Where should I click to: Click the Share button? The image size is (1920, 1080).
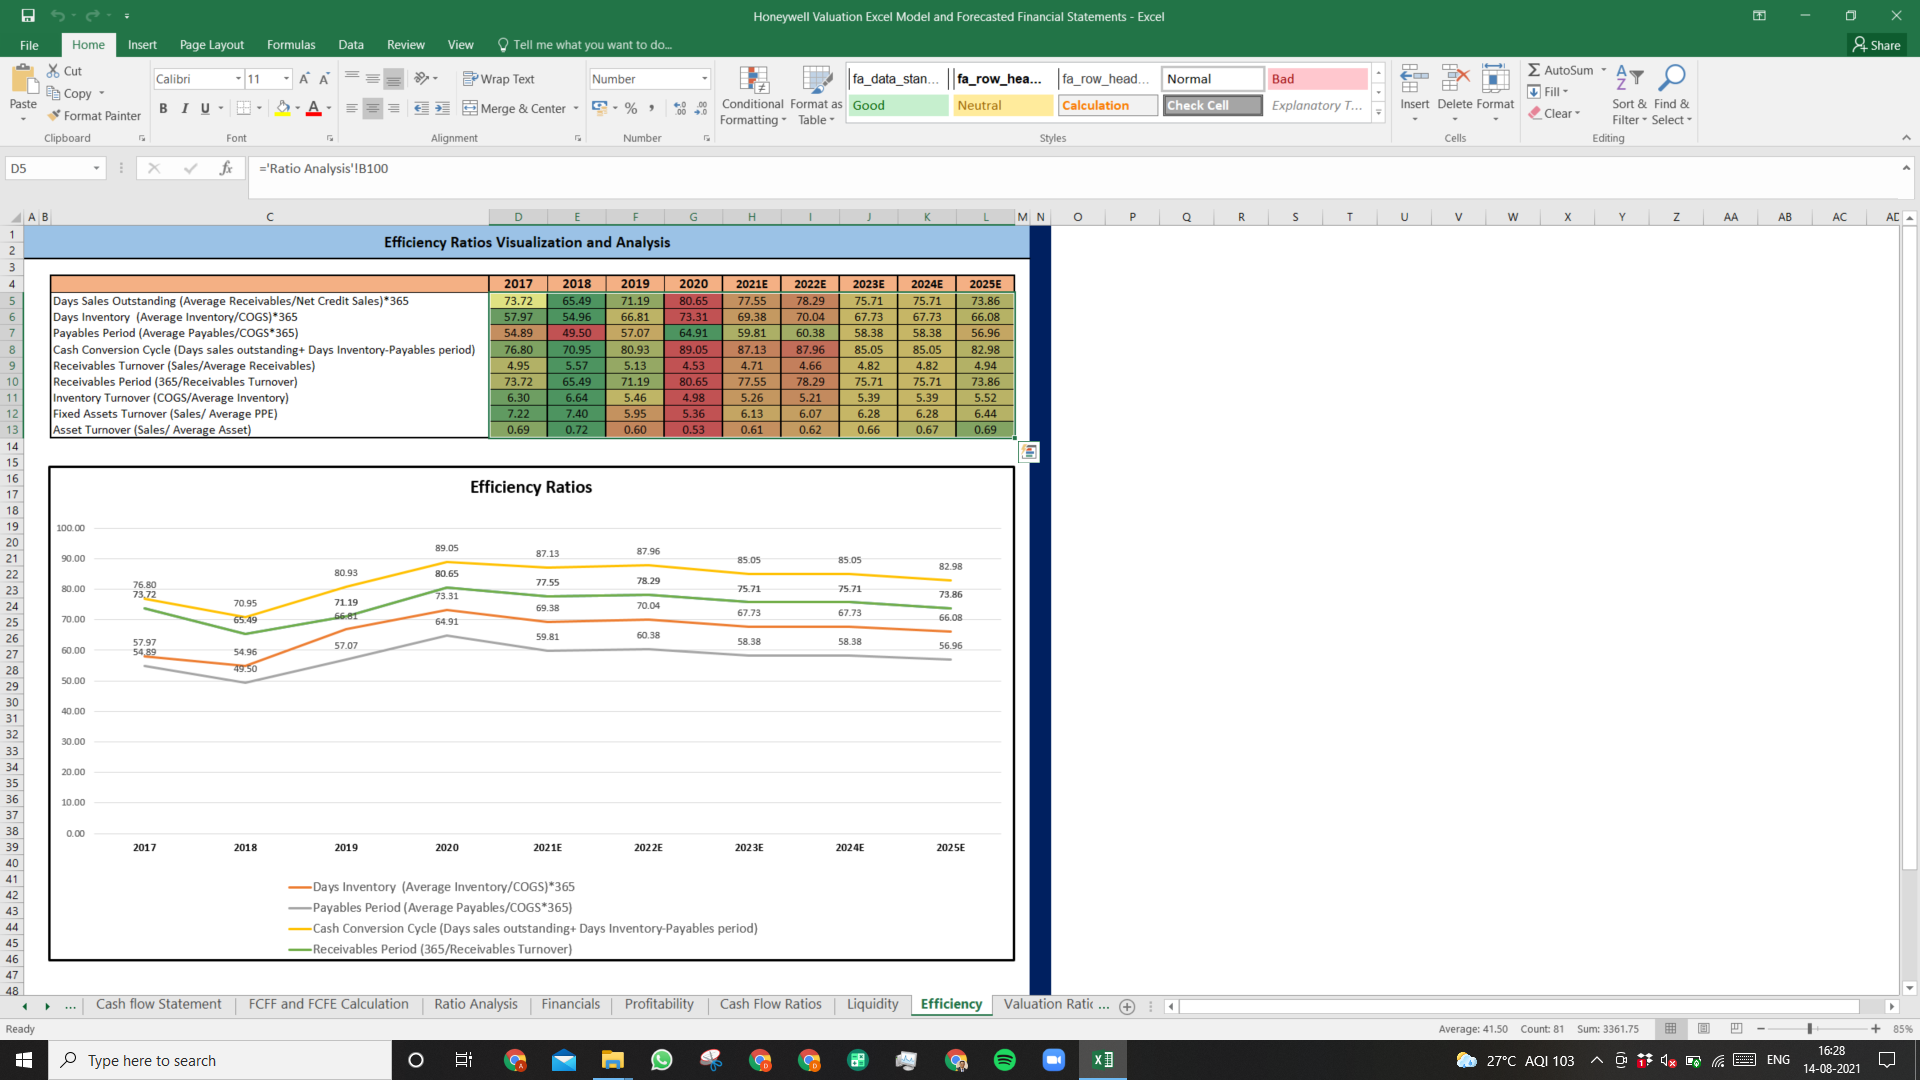click(1876, 45)
